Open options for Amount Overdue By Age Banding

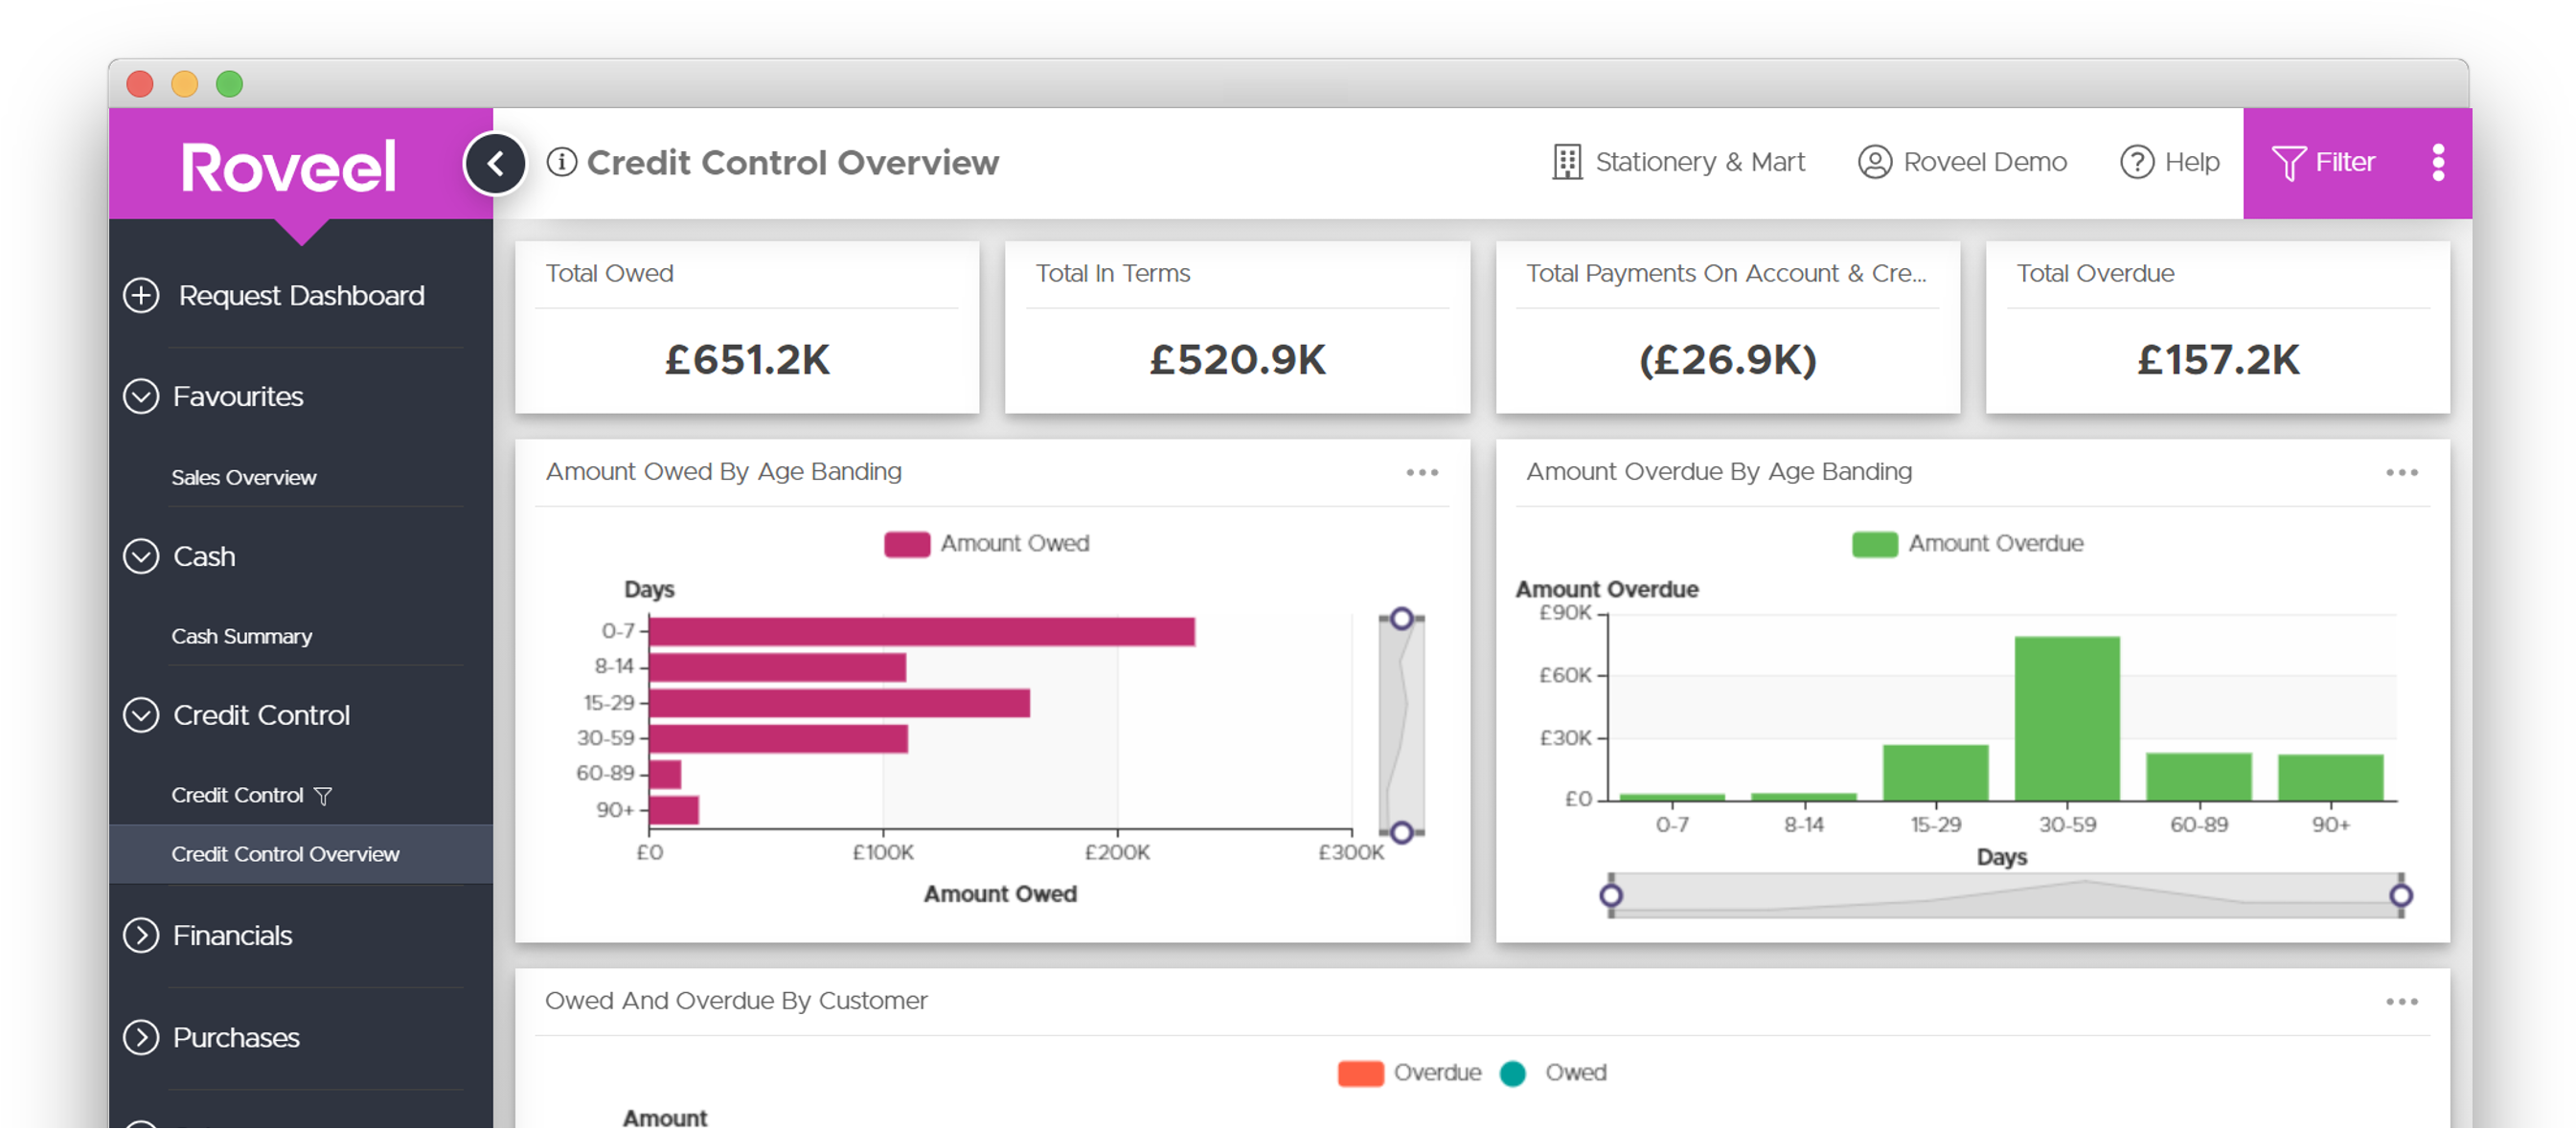[x=2401, y=472]
